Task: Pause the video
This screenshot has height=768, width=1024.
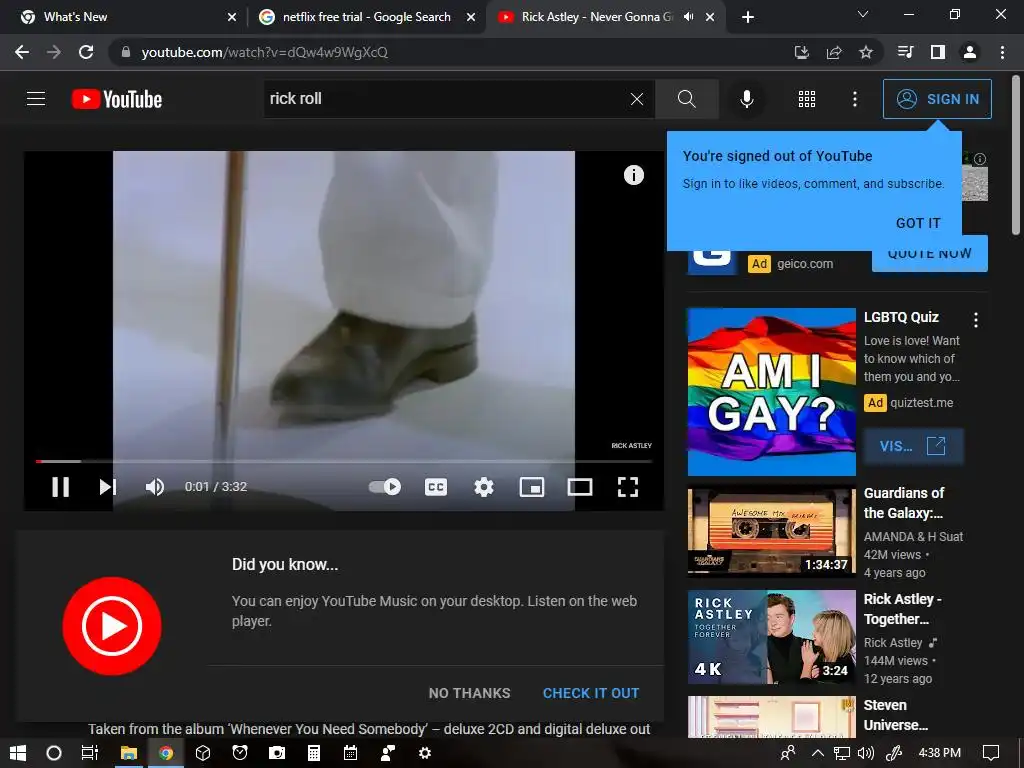Action: pos(60,487)
